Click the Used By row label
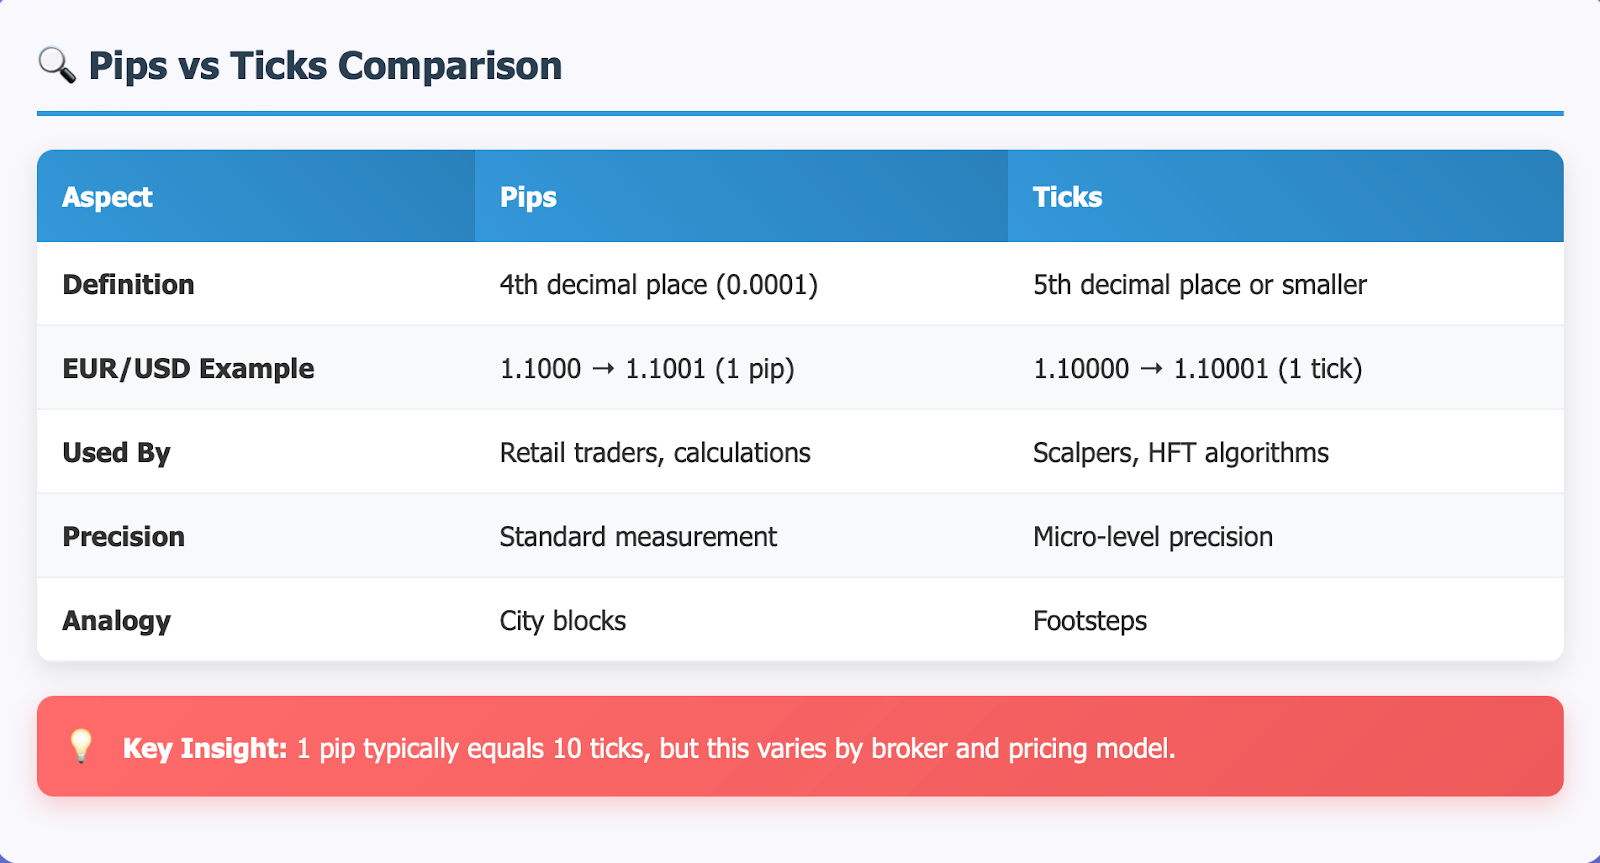This screenshot has width=1600, height=863. (116, 453)
